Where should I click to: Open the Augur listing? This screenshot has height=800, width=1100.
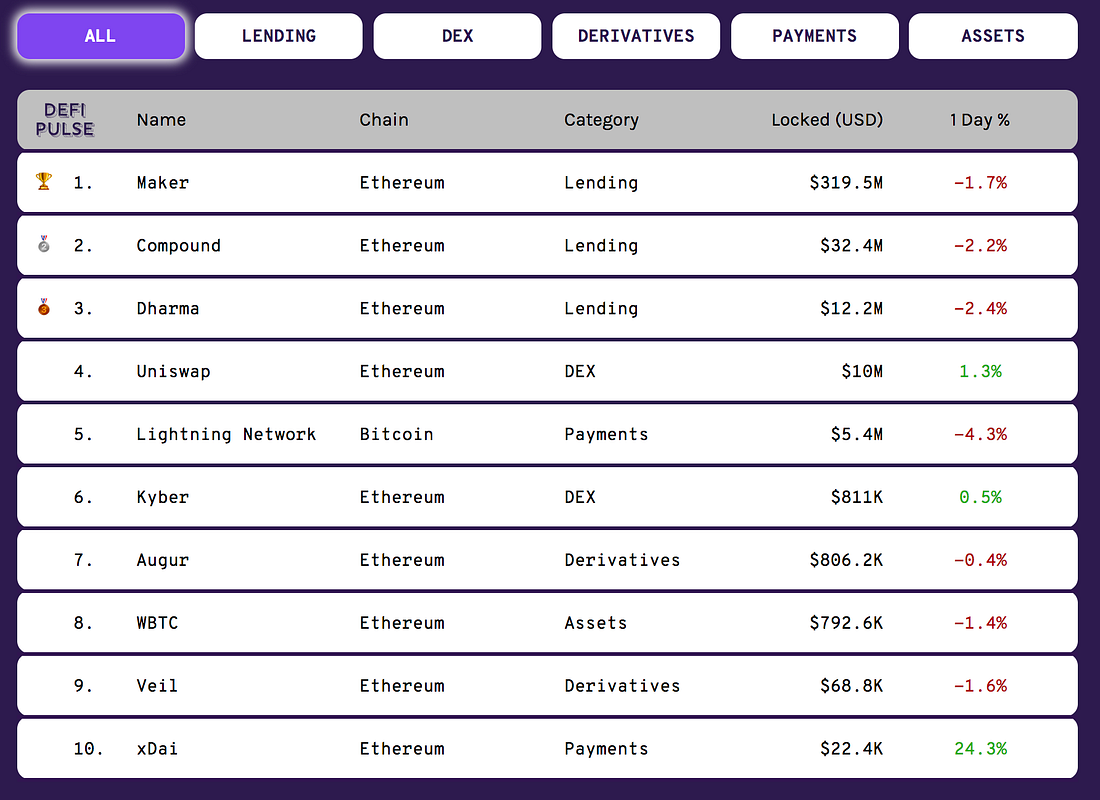click(x=547, y=560)
